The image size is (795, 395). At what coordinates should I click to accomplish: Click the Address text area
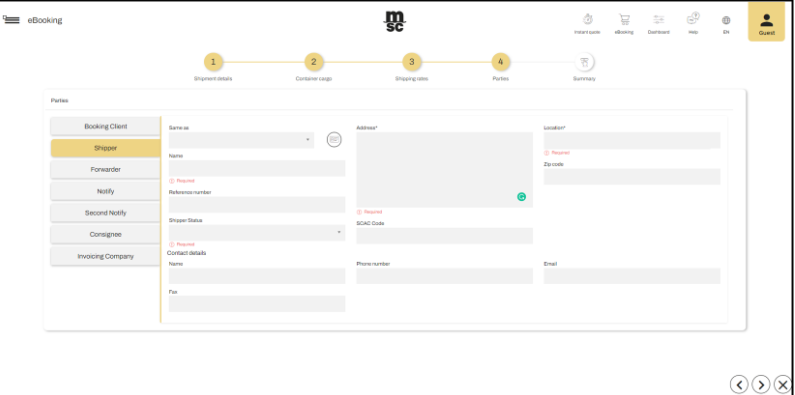tap(445, 170)
